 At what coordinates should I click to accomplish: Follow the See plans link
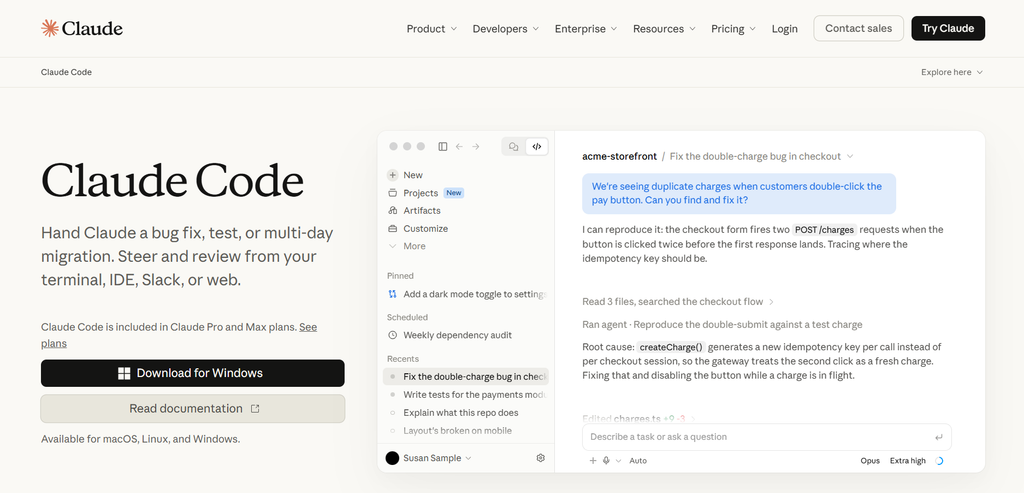pyautogui.click(x=308, y=327)
